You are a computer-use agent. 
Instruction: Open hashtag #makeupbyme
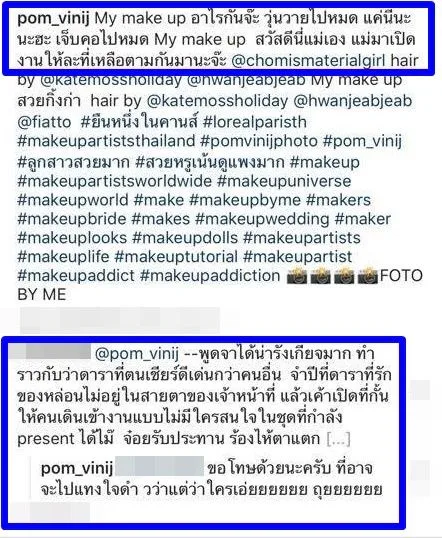pos(245,200)
